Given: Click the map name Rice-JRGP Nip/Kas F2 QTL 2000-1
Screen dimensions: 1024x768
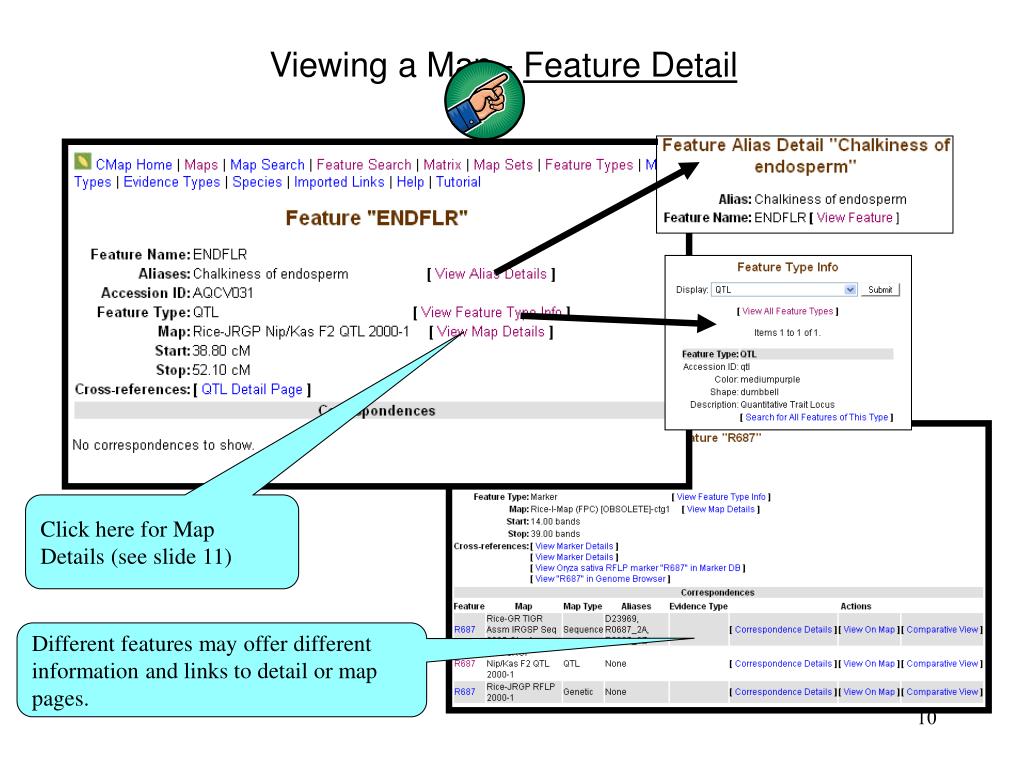Looking at the screenshot, I should point(301,332).
